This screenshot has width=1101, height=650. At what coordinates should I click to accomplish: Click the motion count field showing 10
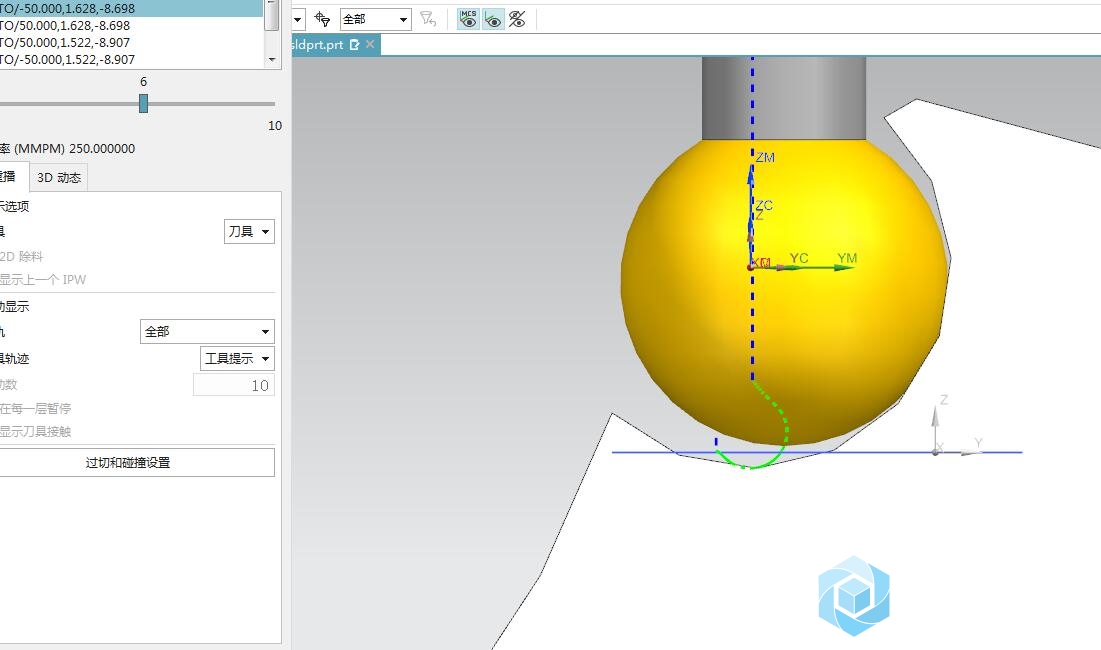pyautogui.click(x=234, y=385)
